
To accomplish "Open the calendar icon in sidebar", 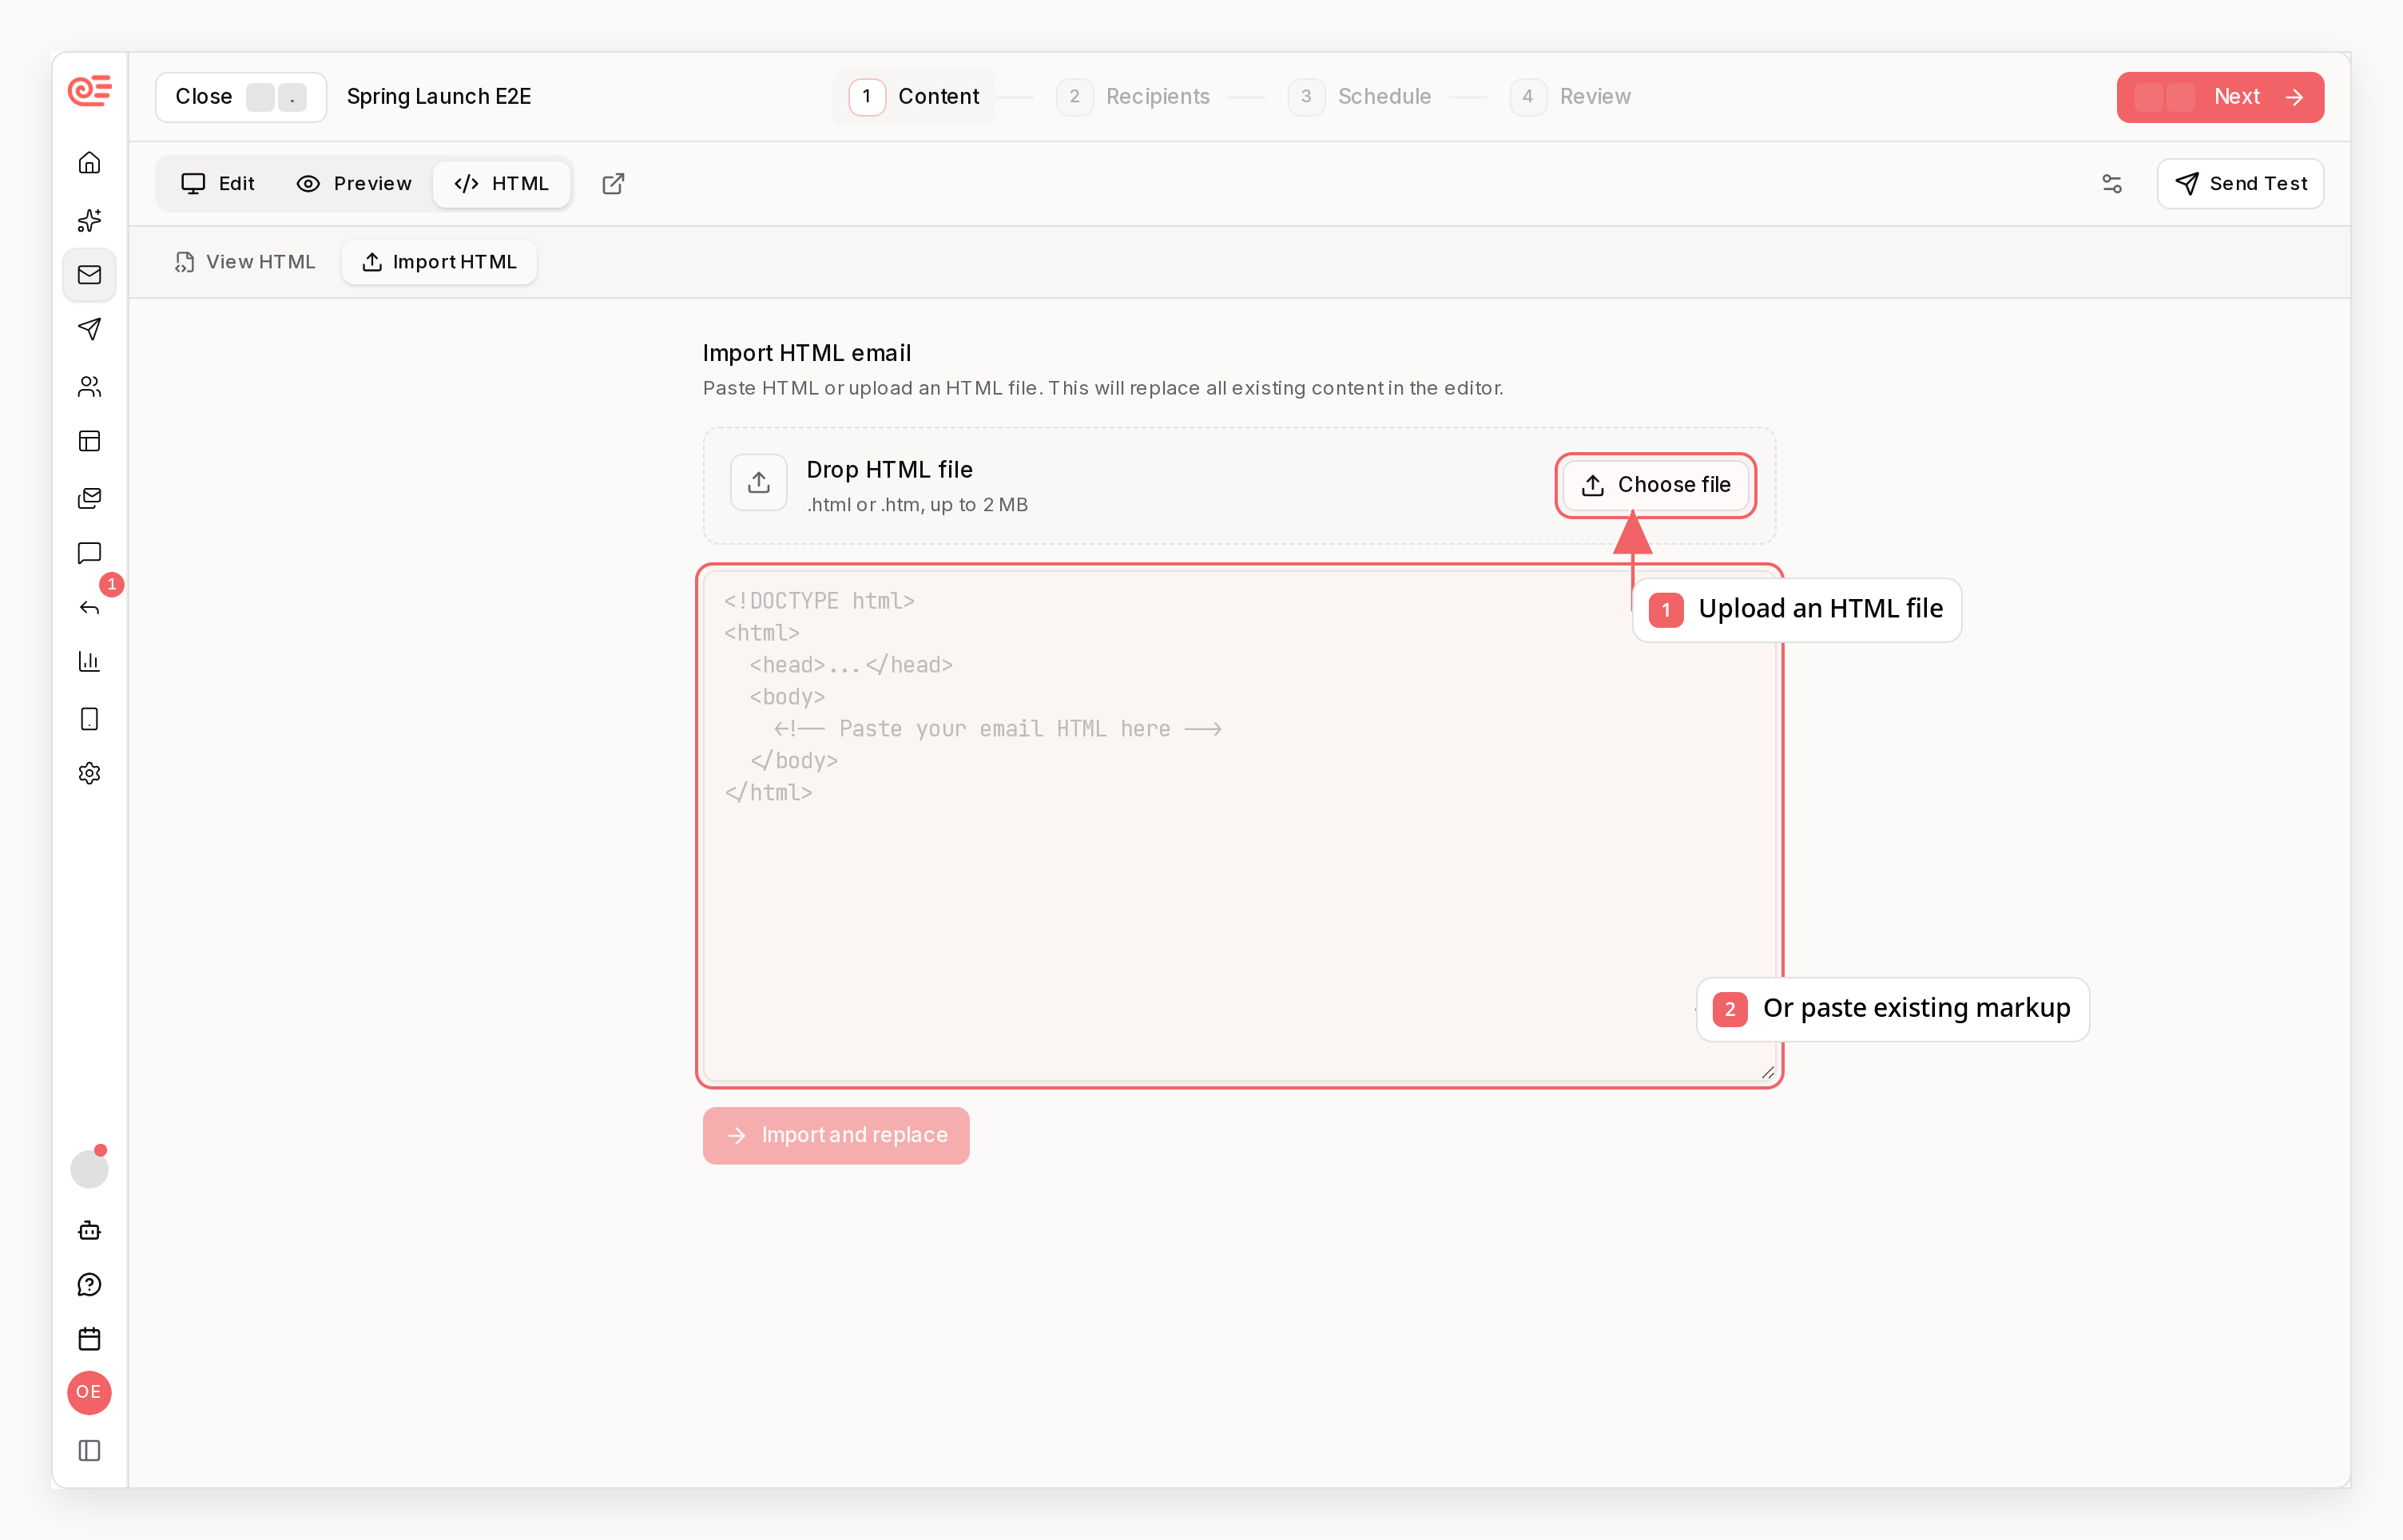I will (89, 1339).
